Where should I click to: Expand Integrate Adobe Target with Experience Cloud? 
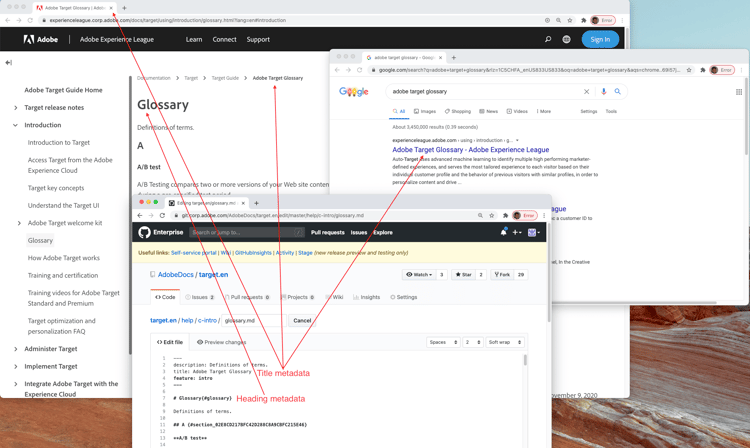click(16, 384)
